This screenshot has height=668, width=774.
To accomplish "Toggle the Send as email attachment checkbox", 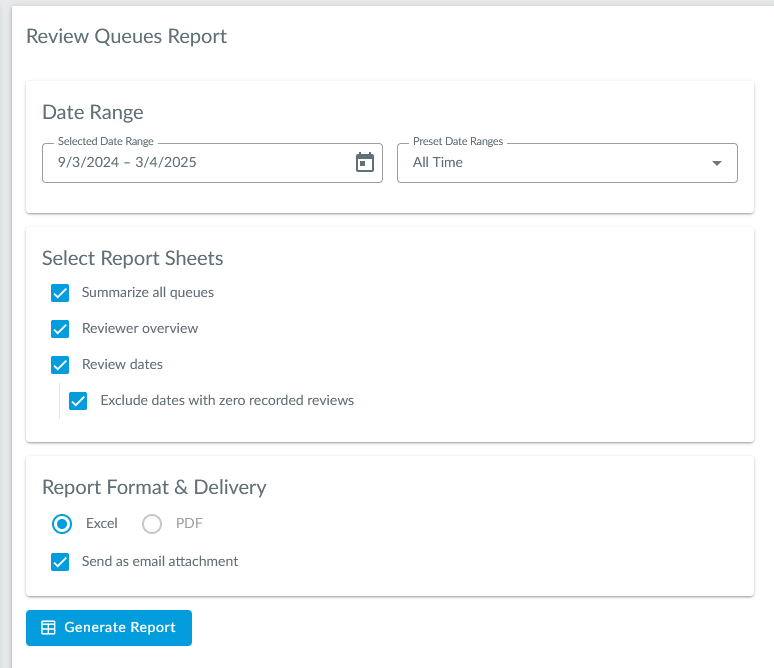I will coord(60,562).
